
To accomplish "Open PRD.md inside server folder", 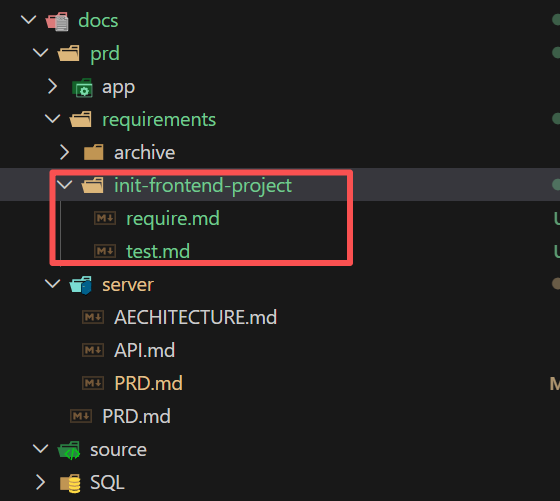I will coord(148,383).
